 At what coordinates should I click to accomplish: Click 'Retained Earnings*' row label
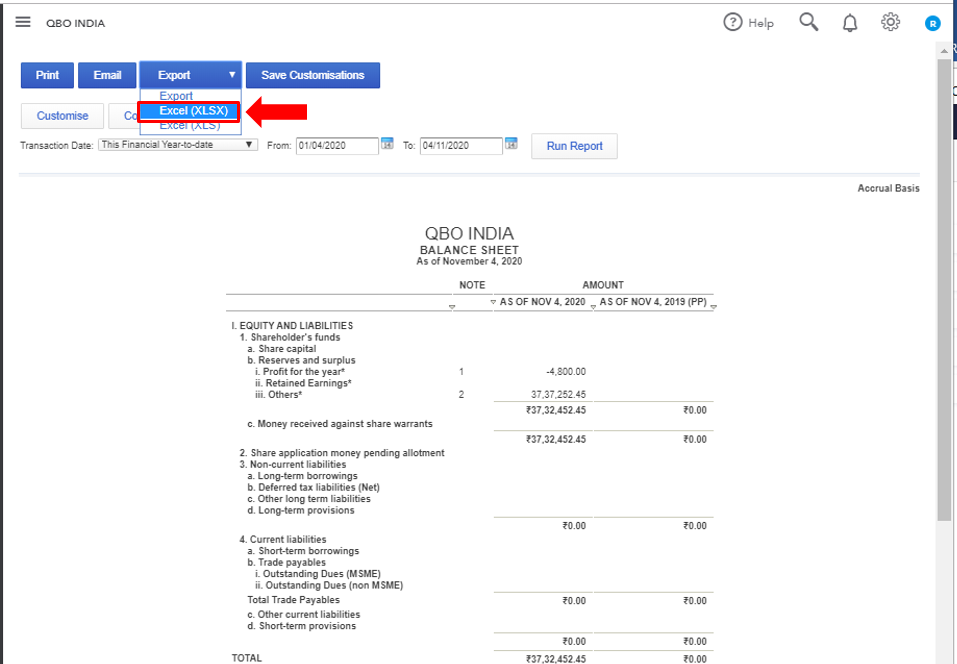click(303, 383)
